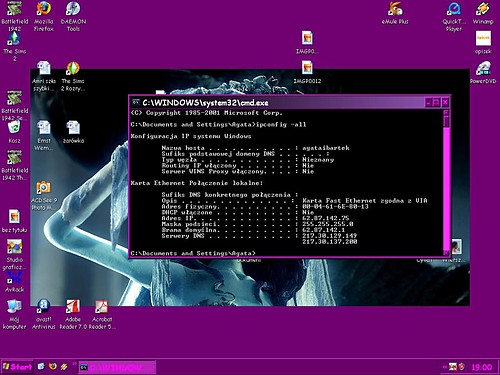The height and width of the screenshot is (375, 500).
Task: Click Show Desktop quick launch icon
Action: coord(41,367)
